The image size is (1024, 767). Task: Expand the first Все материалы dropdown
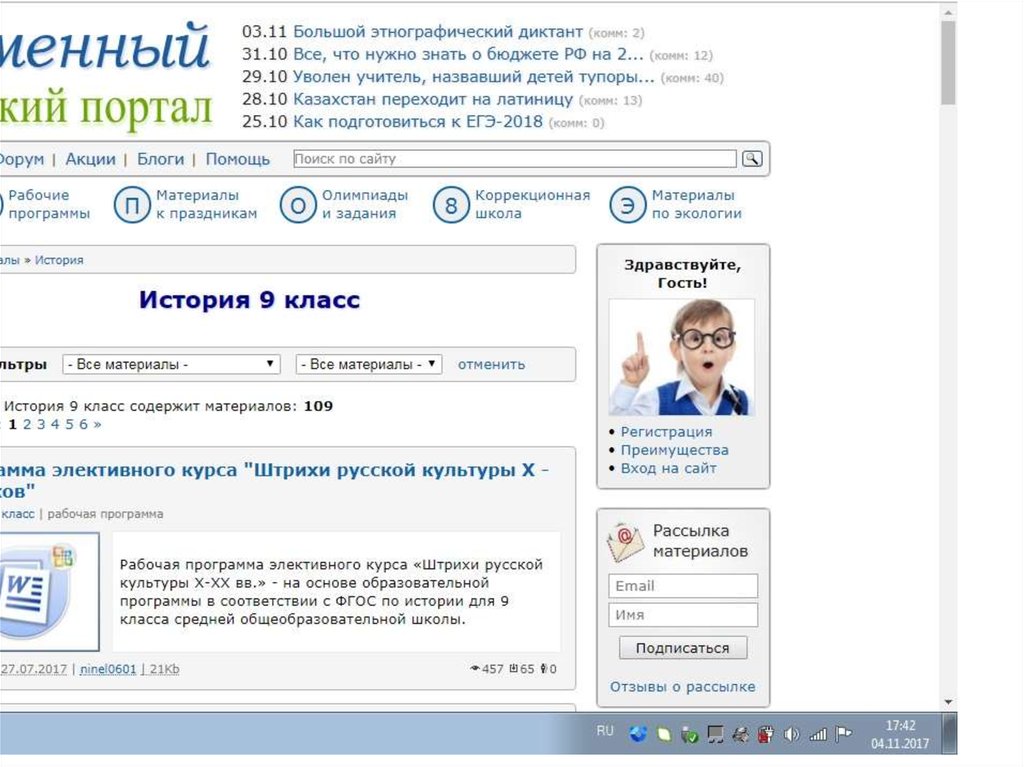click(171, 365)
